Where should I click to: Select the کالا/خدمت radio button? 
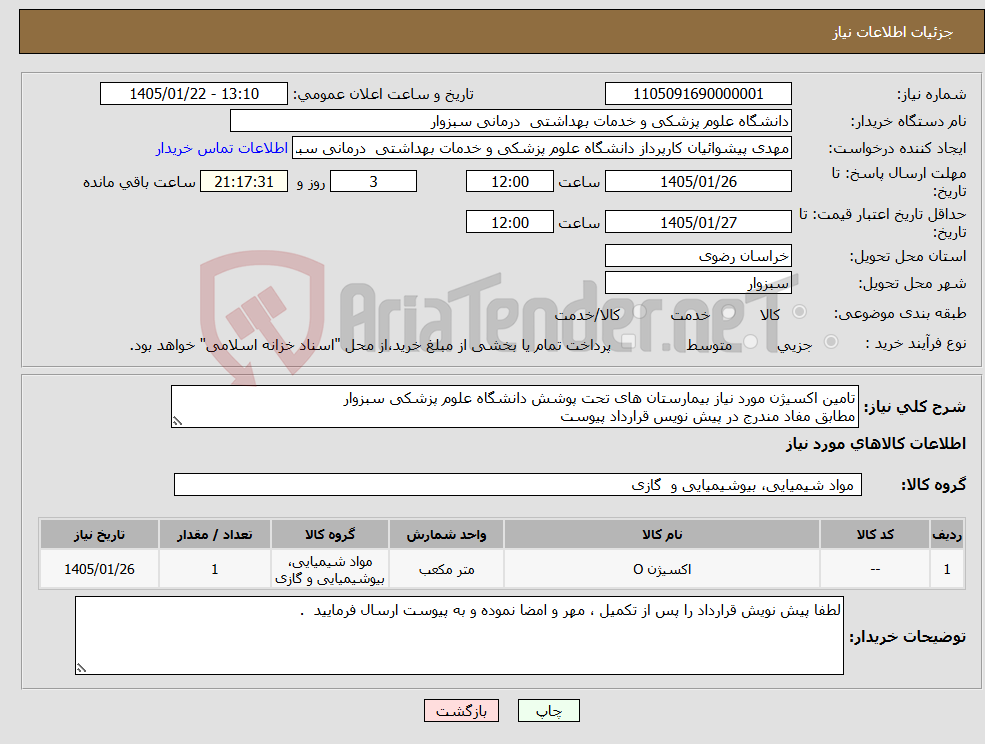click(639, 312)
